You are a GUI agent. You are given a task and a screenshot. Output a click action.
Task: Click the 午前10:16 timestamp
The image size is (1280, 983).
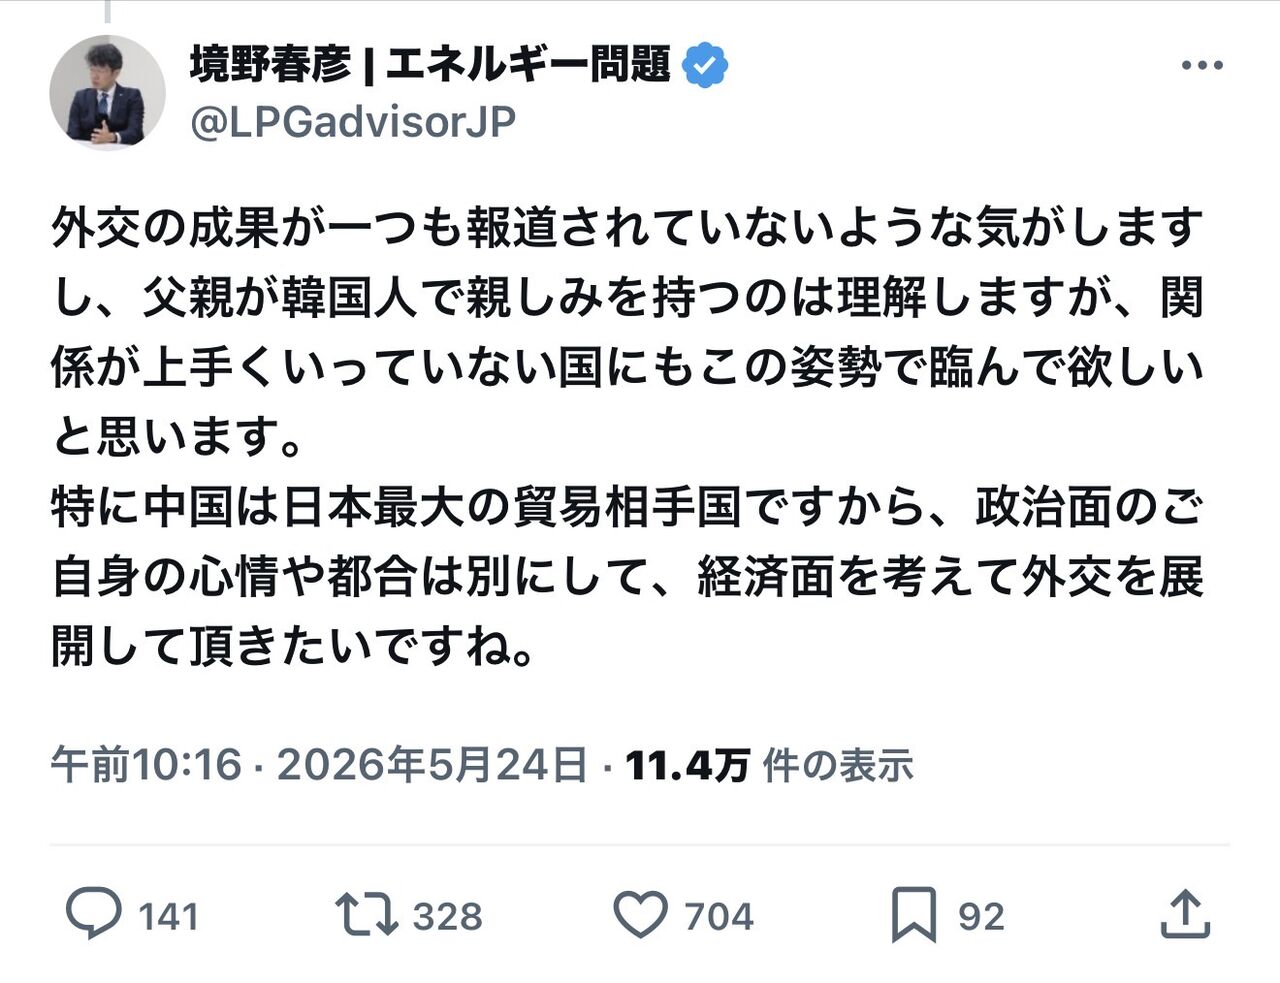click(x=147, y=765)
